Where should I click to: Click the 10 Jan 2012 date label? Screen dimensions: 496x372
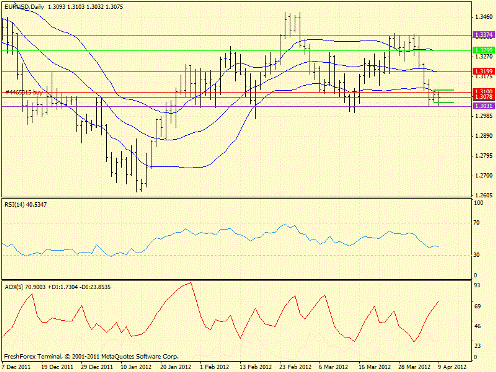point(136,367)
